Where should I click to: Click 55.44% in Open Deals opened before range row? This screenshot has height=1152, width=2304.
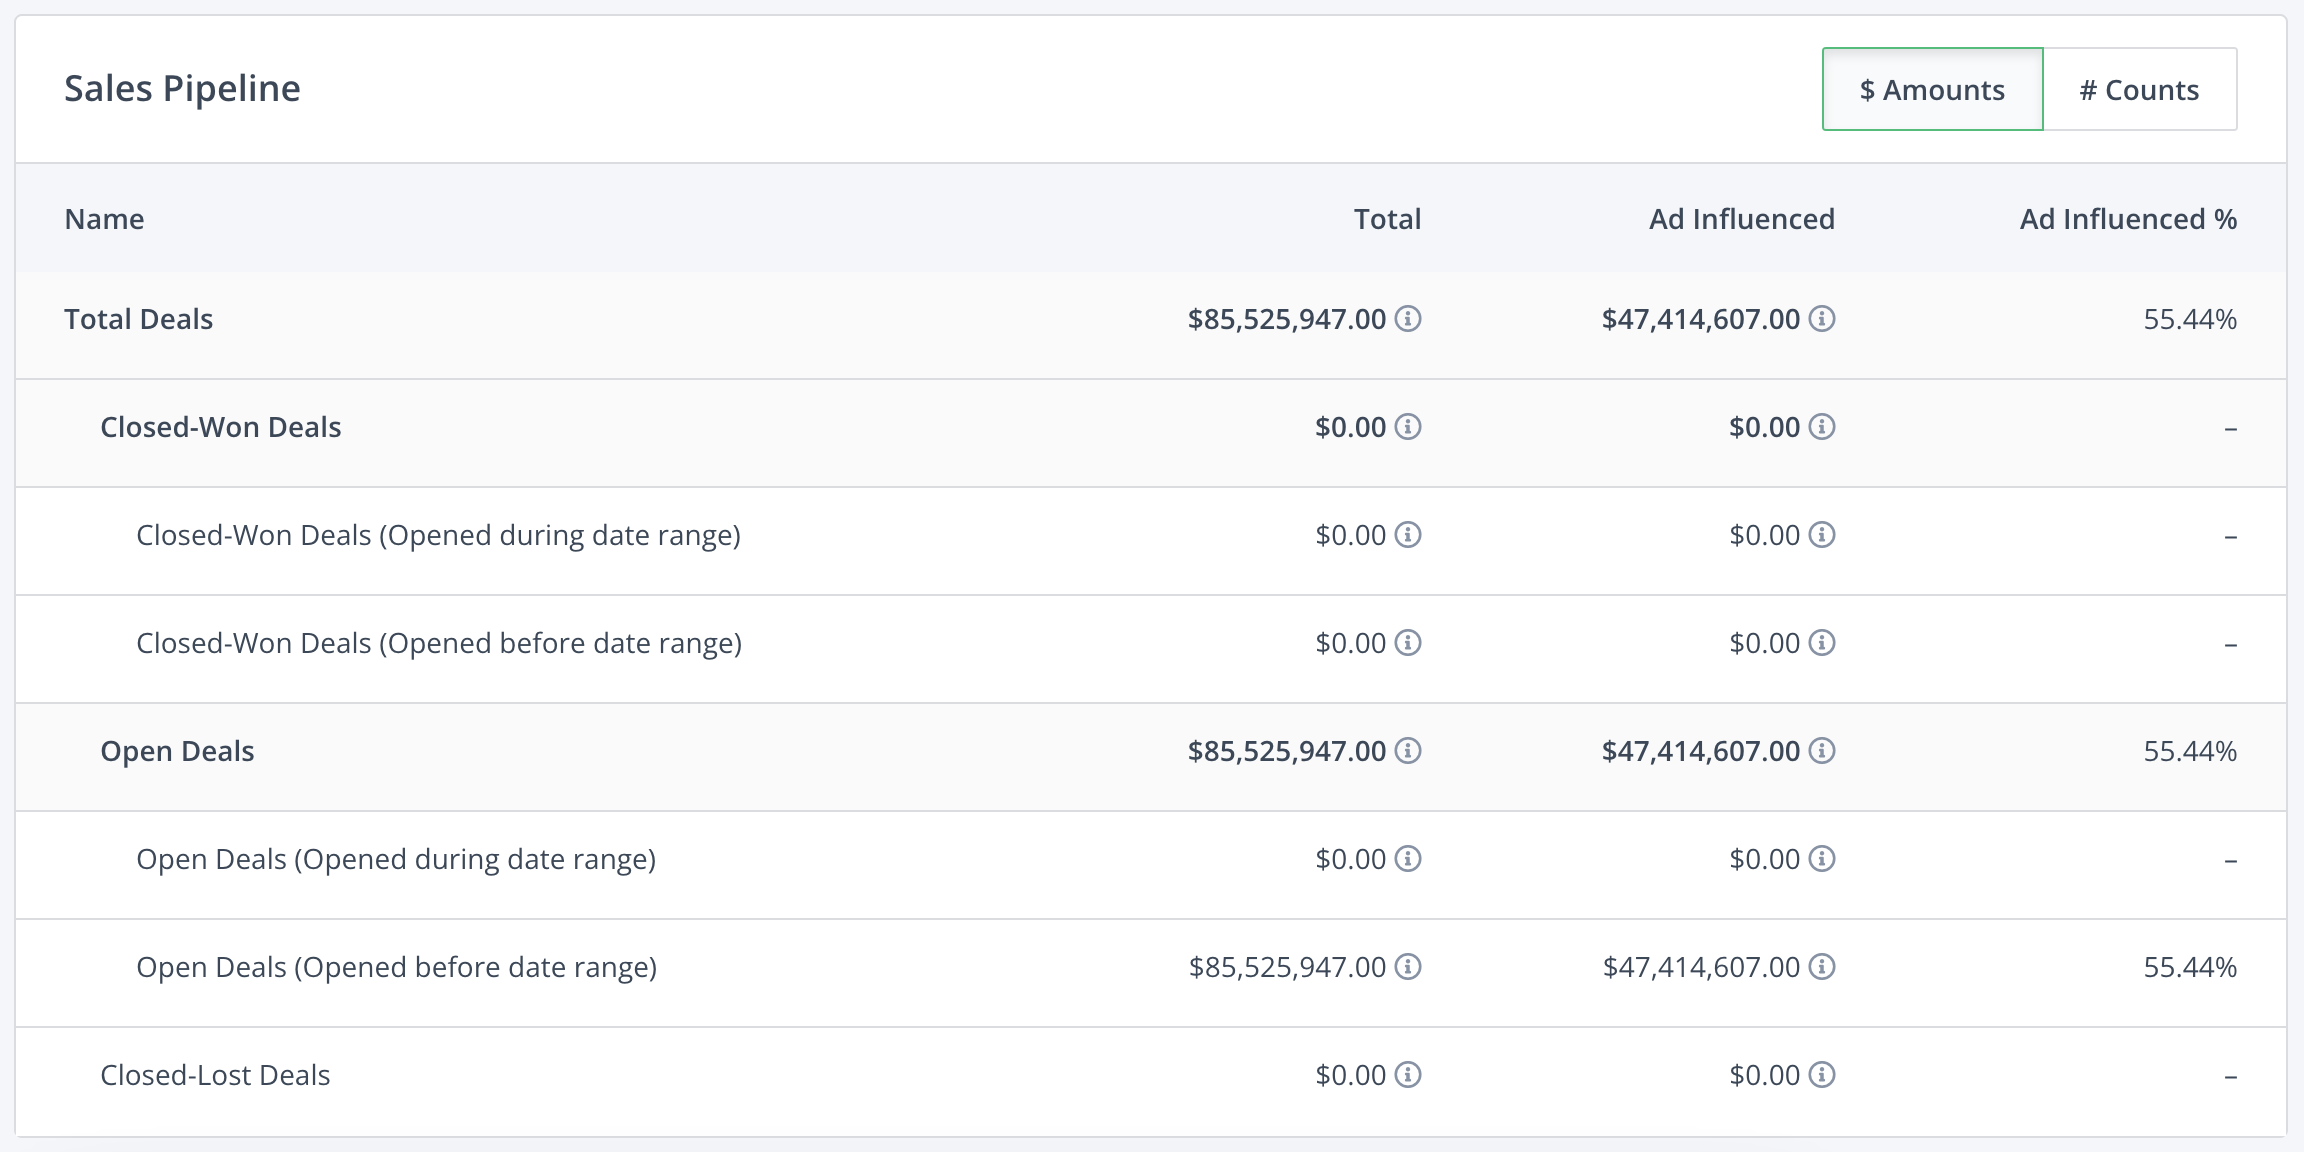tap(2190, 967)
